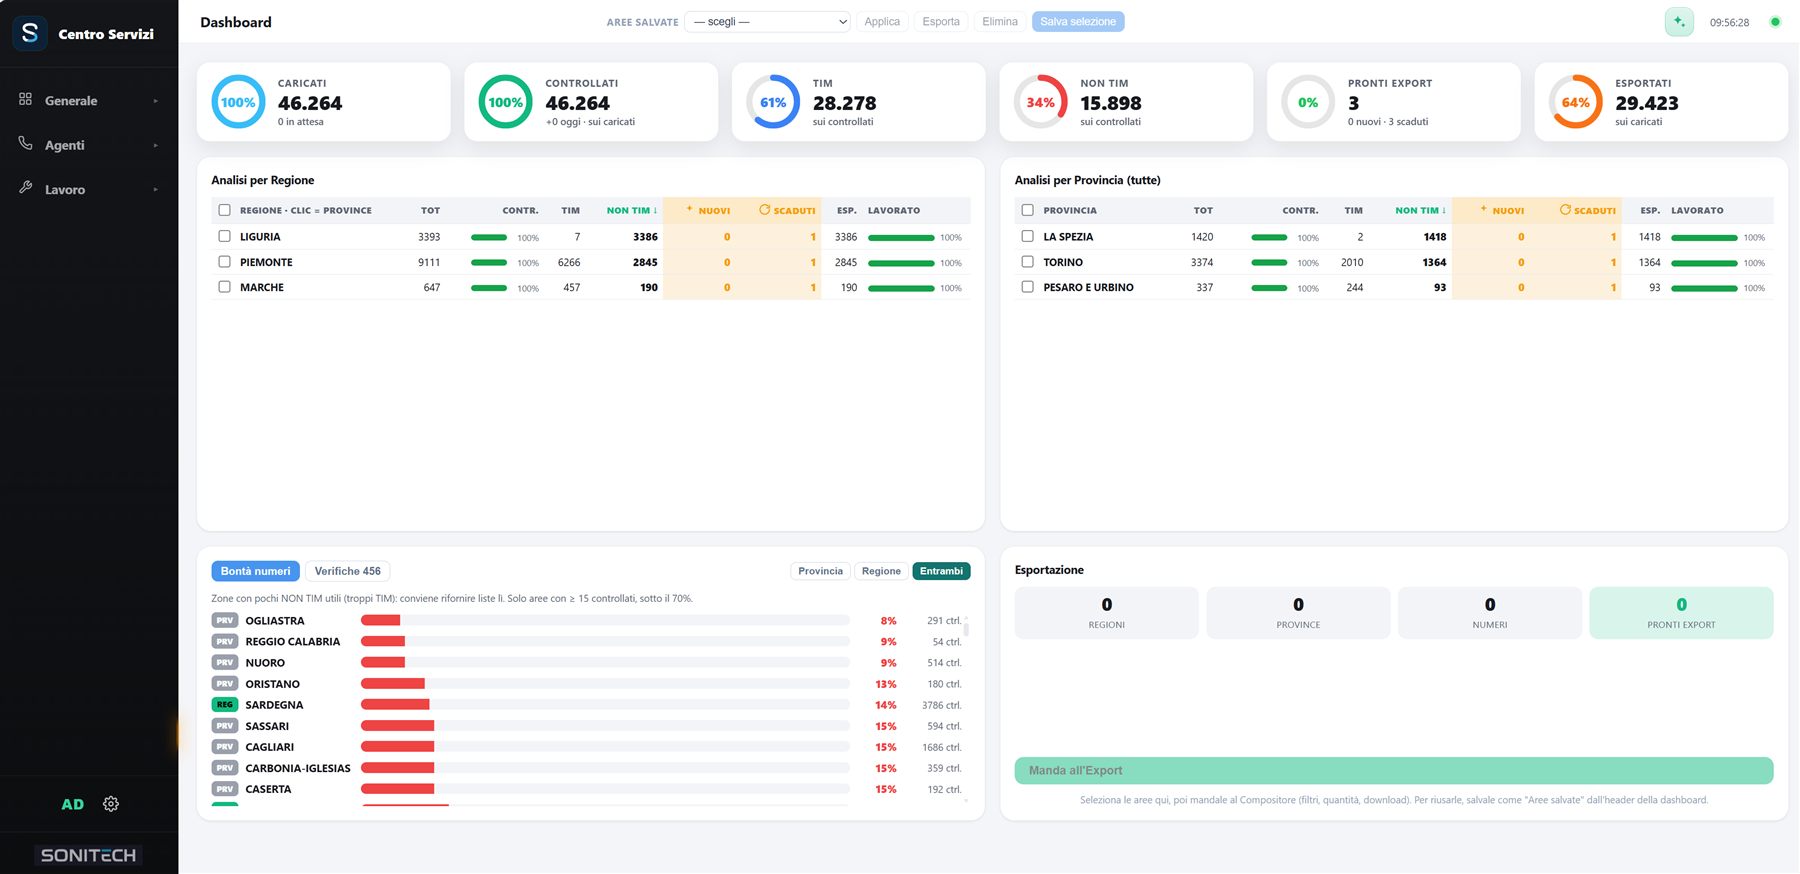Click the SASSARI row in quality list
Viewport: 1800px width, 874px height.
pos(588,726)
